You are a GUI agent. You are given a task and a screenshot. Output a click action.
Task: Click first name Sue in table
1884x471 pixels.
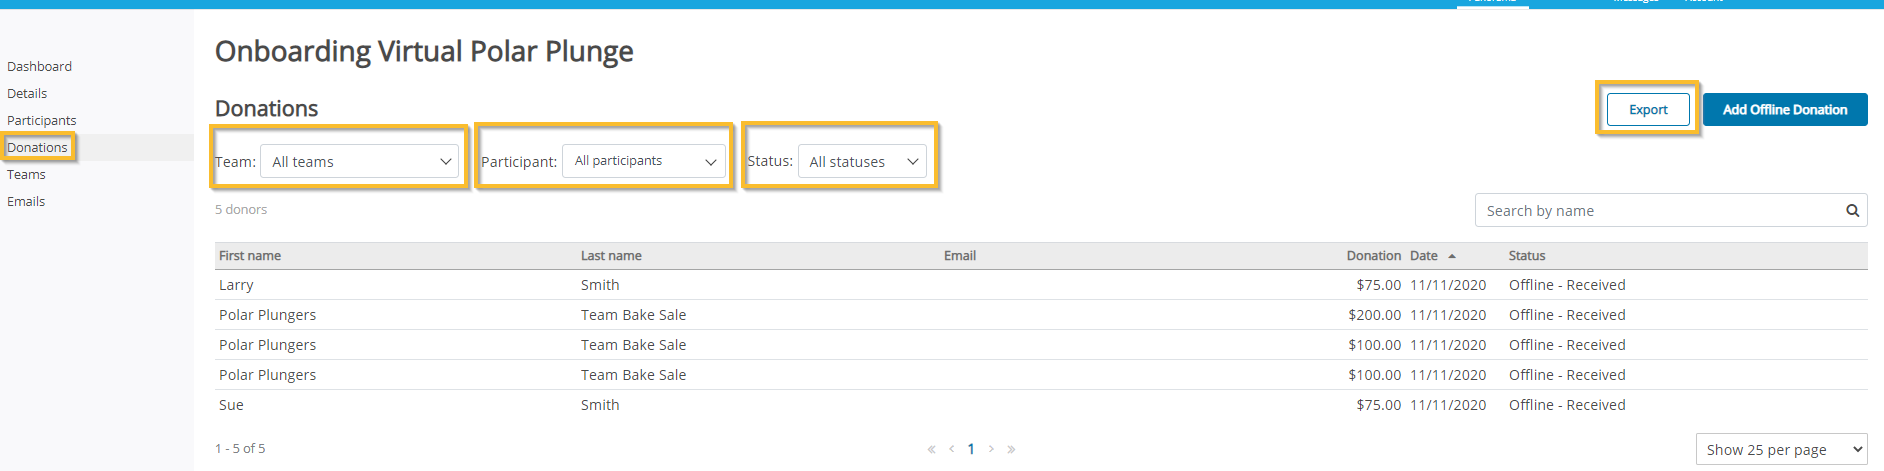(231, 405)
